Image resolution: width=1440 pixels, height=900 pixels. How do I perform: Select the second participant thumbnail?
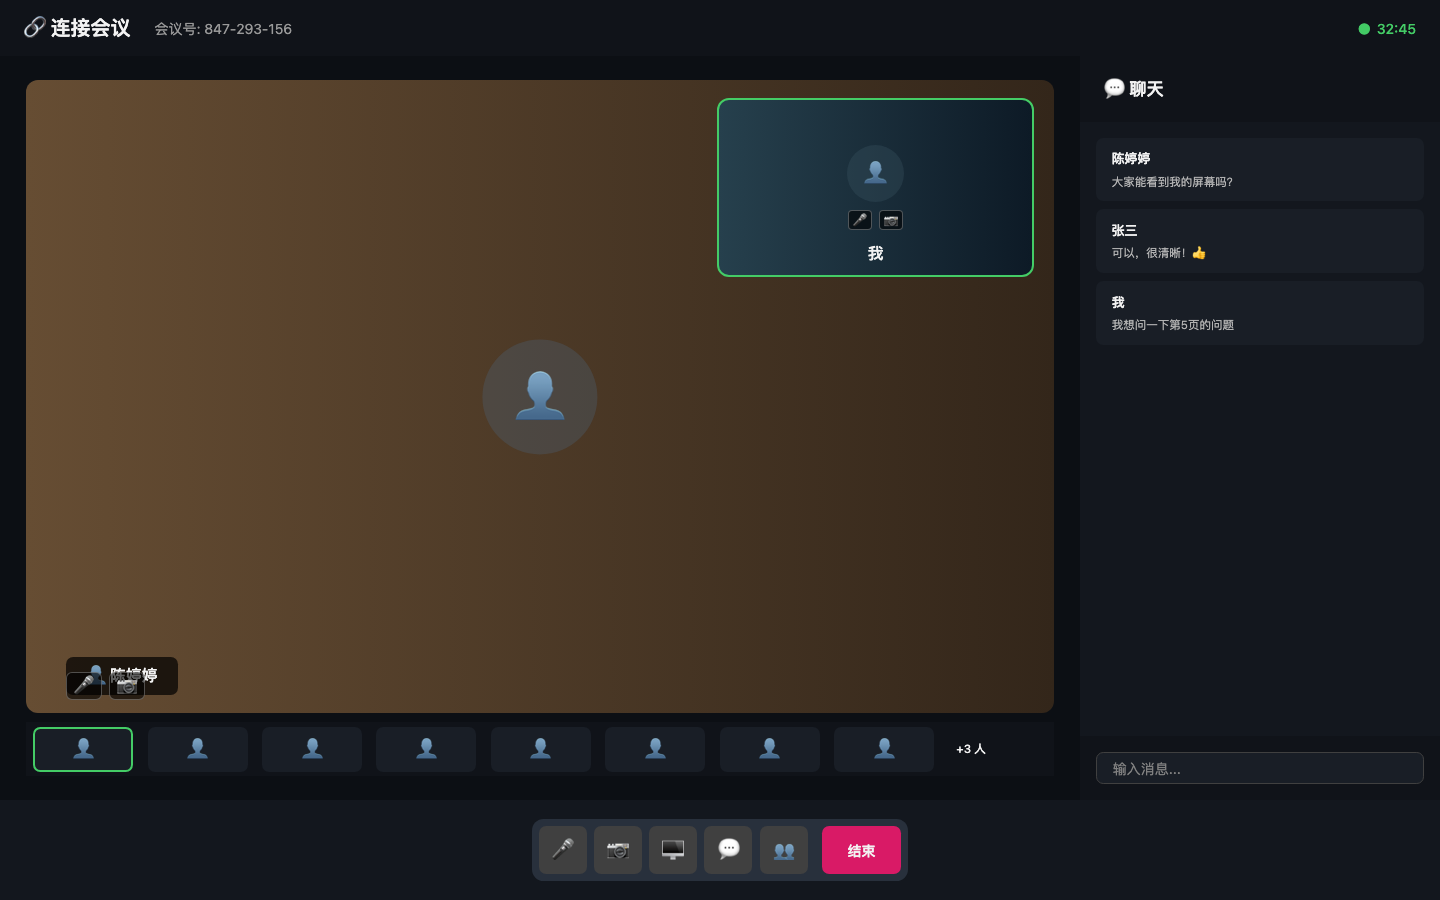[198, 749]
